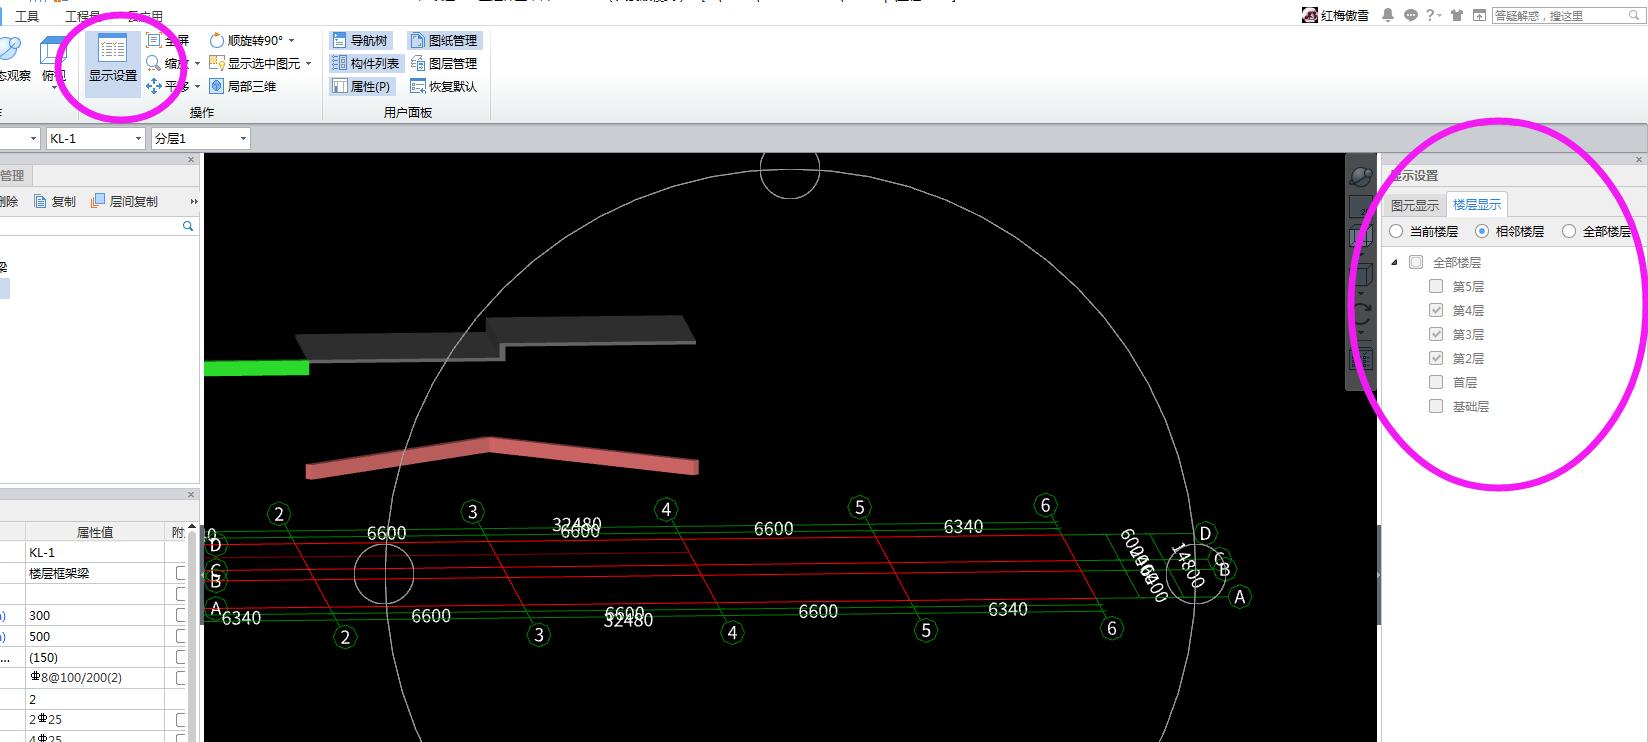Click the 层间复制 floor copy button

pos(124,201)
